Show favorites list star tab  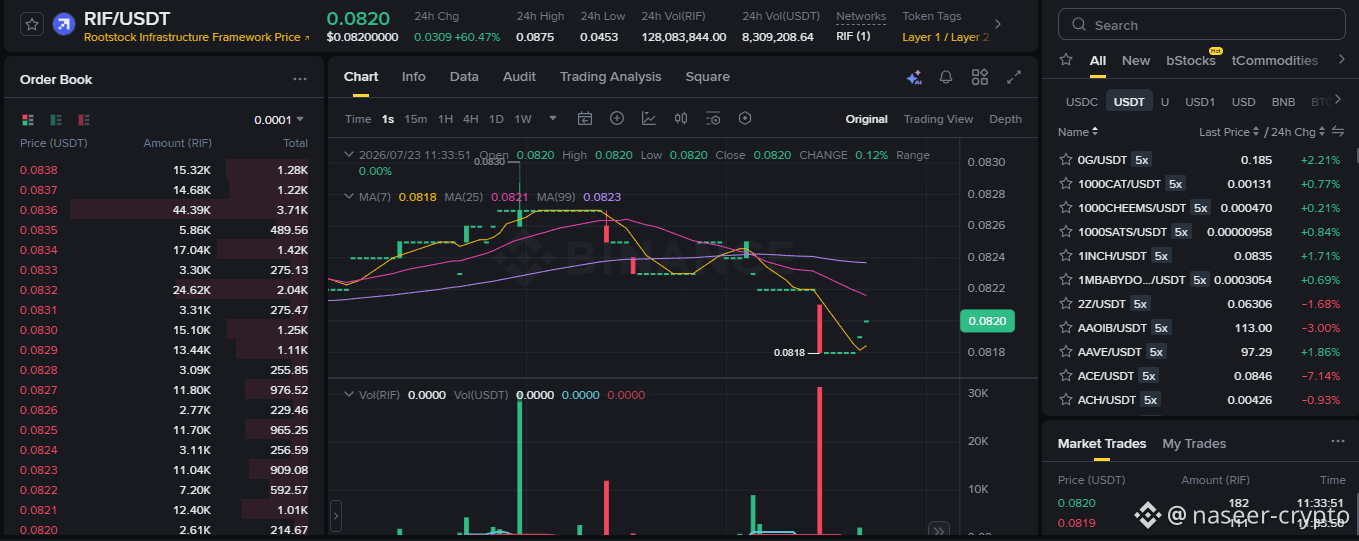(x=1066, y=60)
